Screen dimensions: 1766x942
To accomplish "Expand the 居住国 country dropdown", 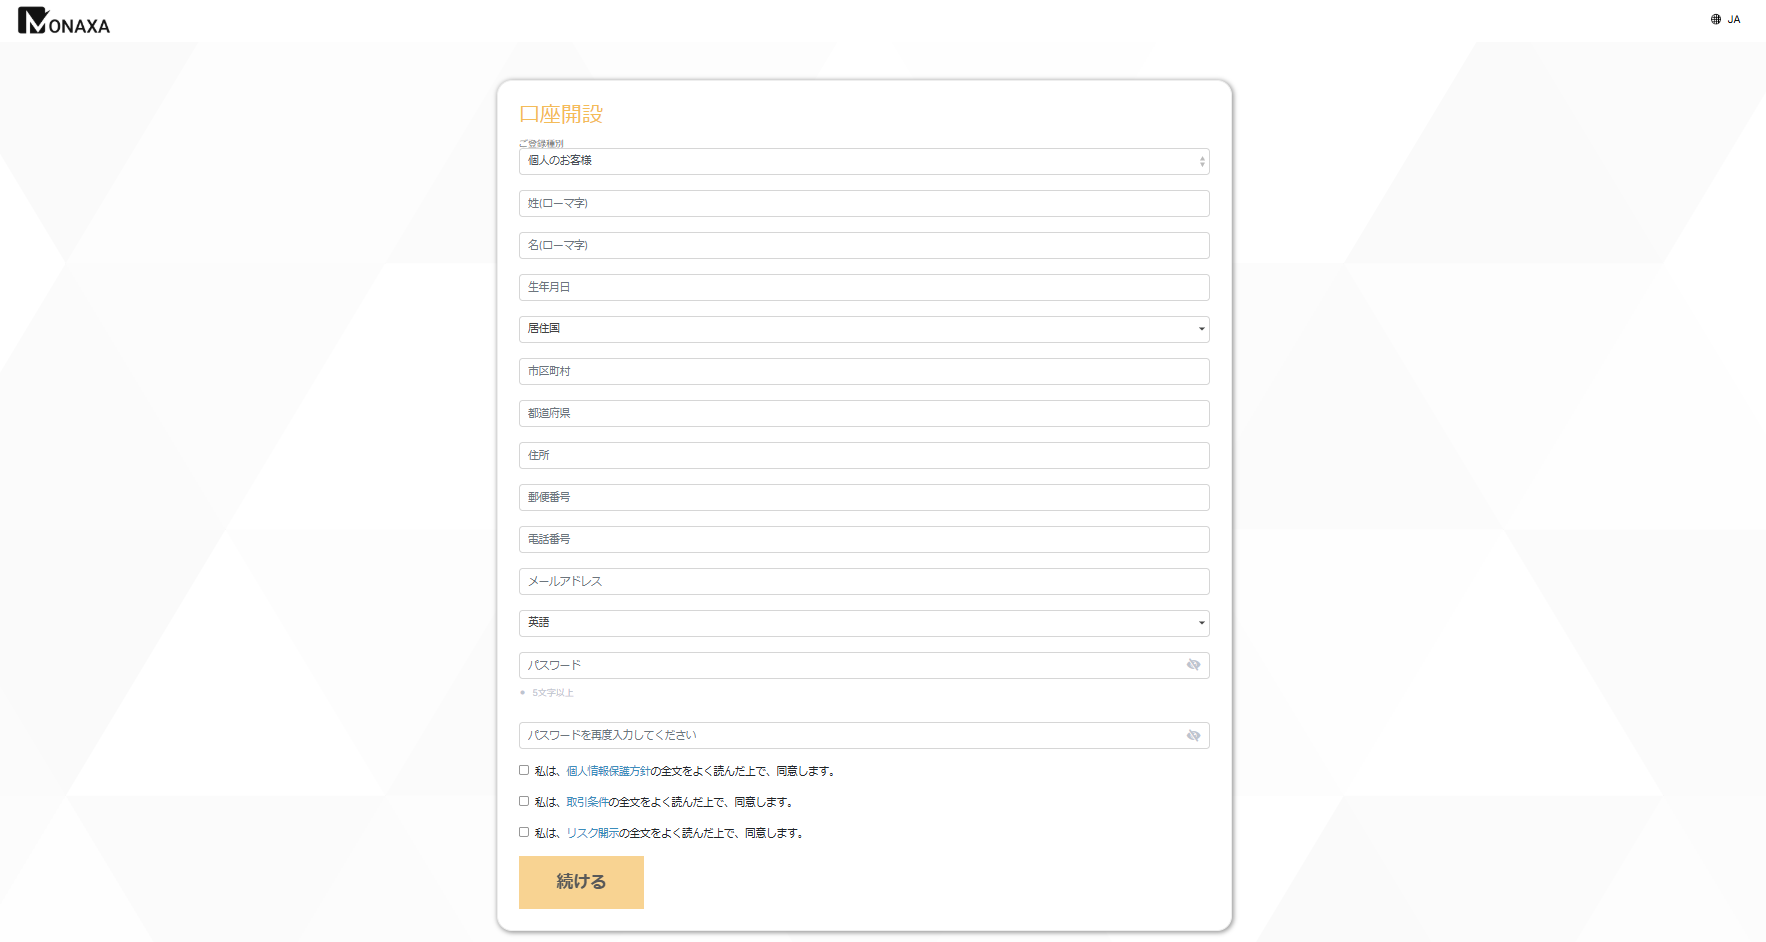I will pos(863,329).
